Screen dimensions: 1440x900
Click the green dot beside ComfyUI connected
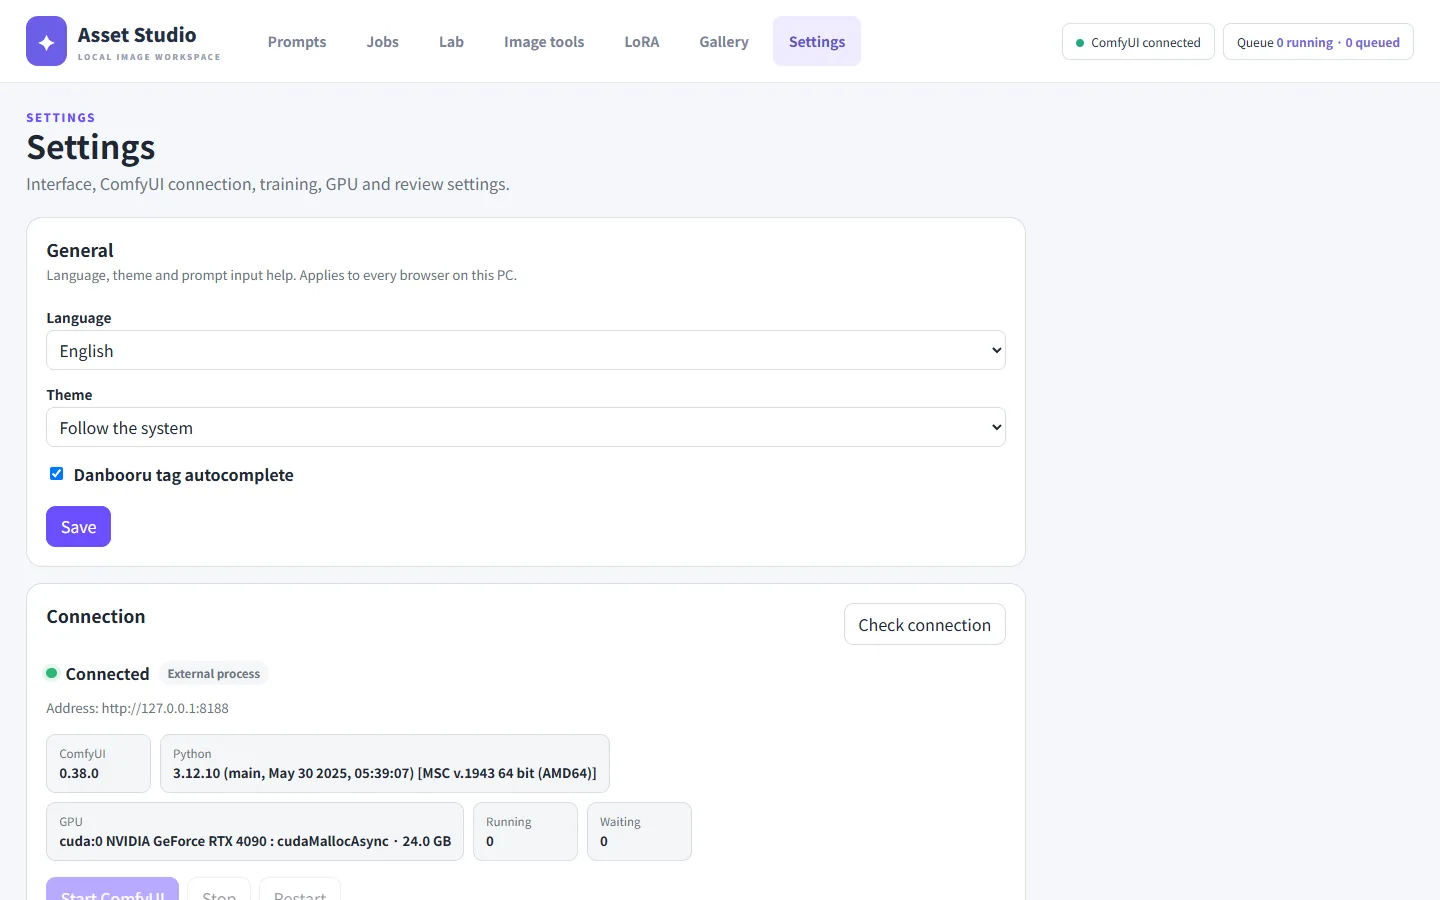pyautogui.click(x=1080, y=43)
